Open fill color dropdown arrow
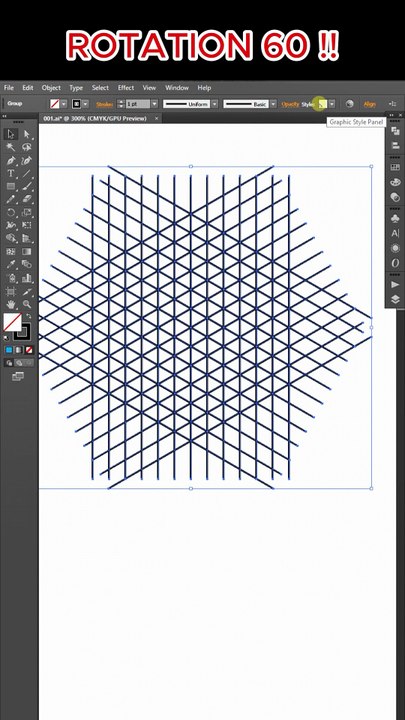The height and width of the screenshot is (720, 405). coord(64,104)
